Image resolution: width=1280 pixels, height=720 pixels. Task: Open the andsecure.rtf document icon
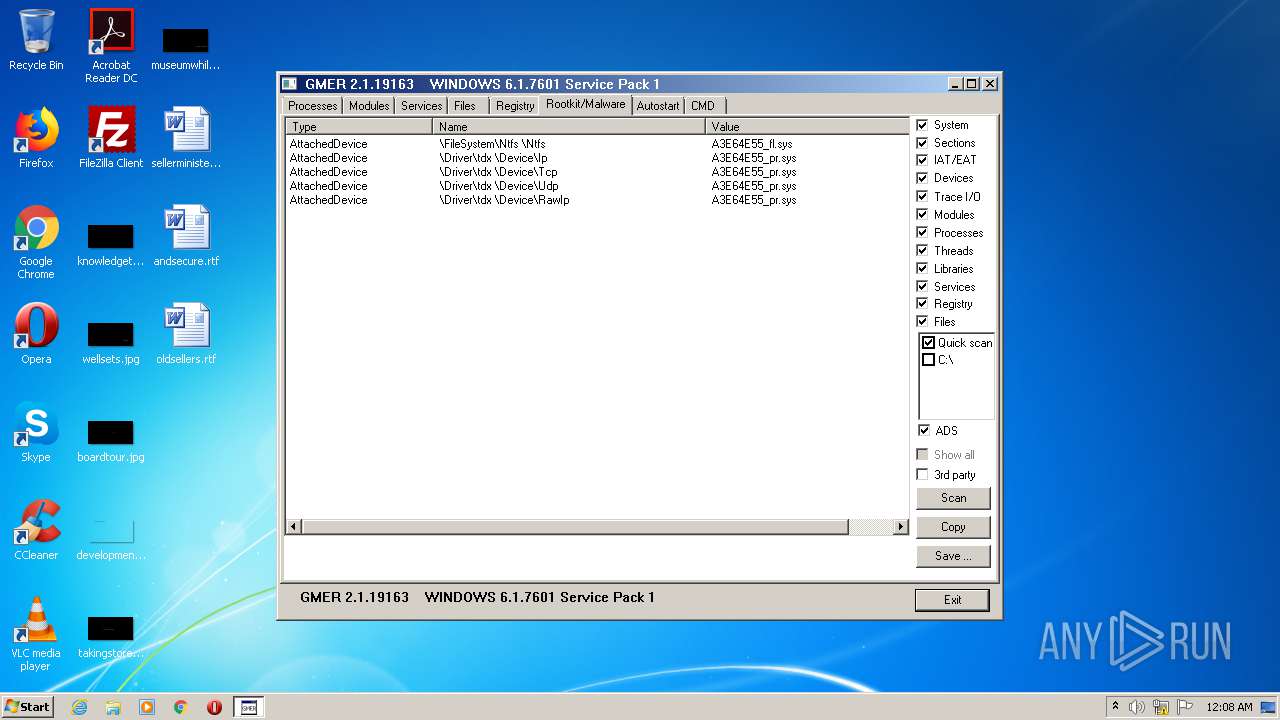point(186,236)
